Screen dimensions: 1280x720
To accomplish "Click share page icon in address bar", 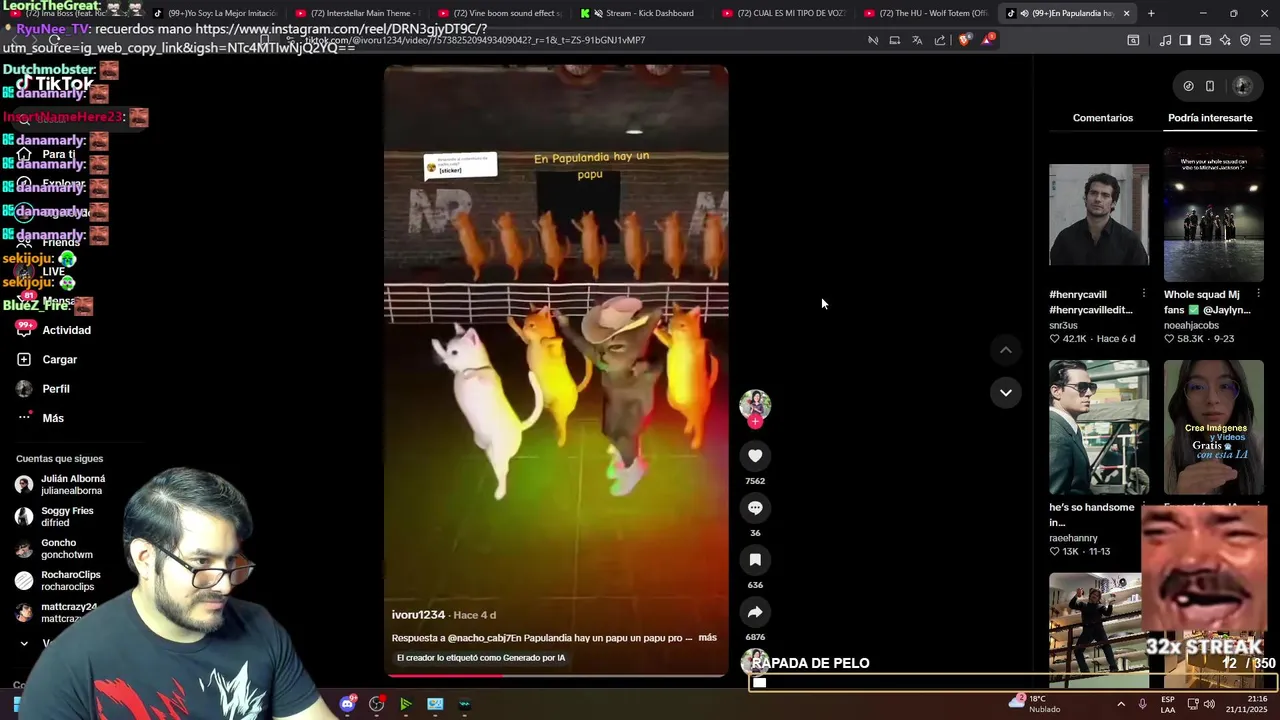I will point(940,40).
